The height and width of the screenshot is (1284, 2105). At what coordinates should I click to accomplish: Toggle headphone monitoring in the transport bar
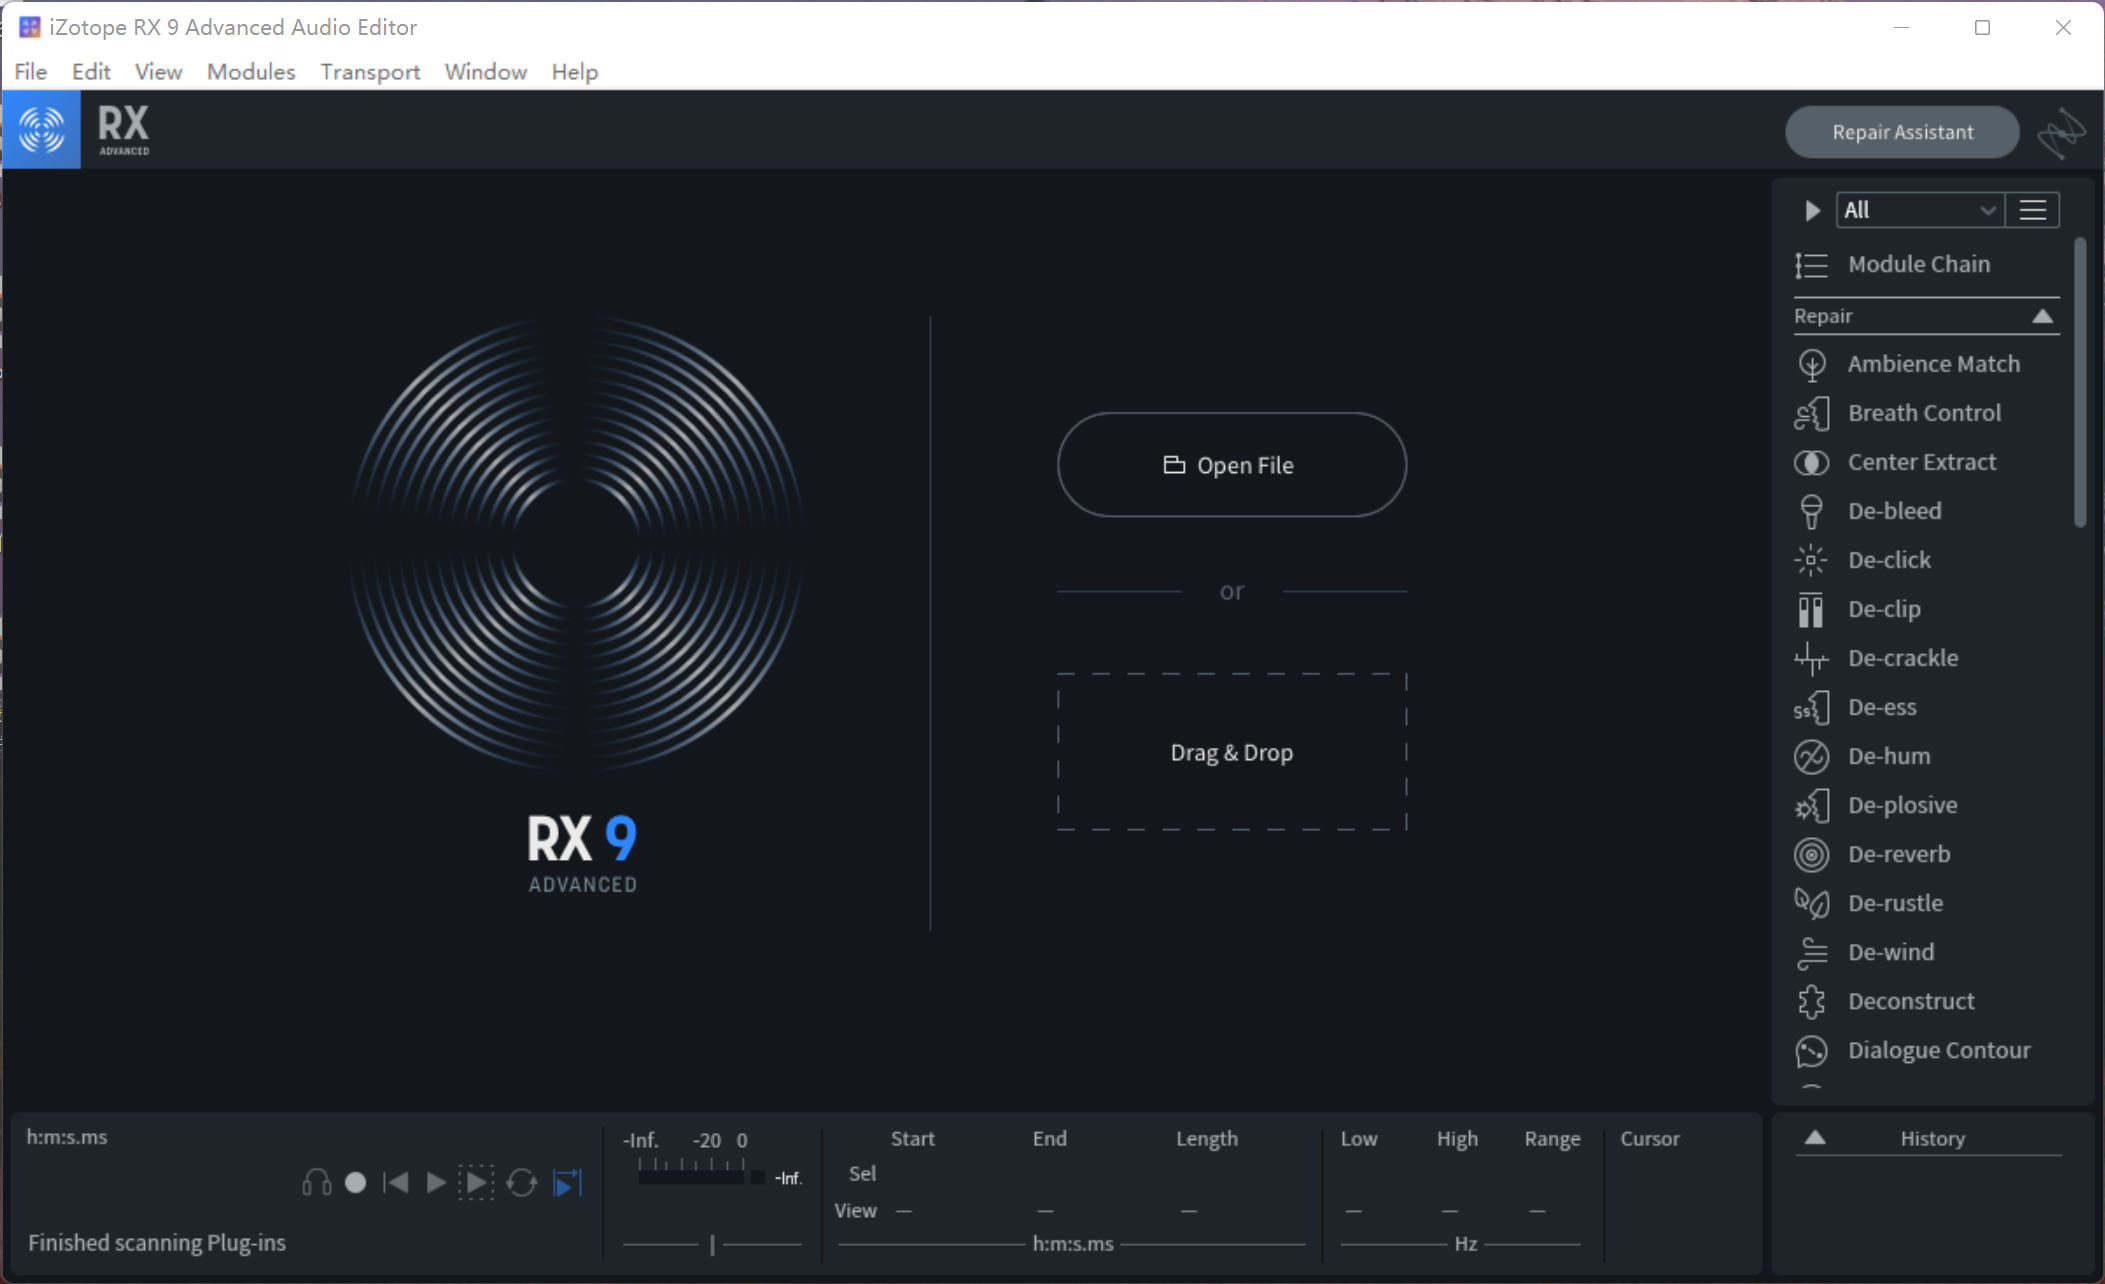click(x=315, y=1182)
